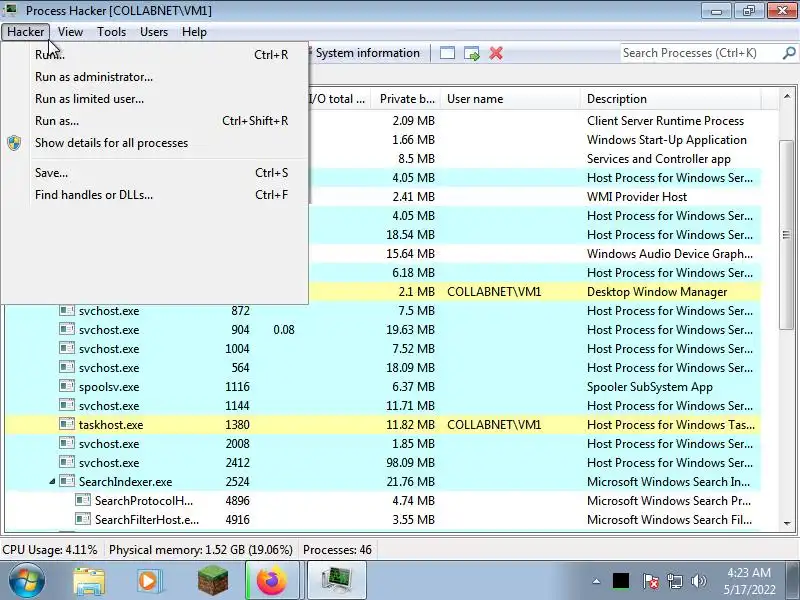Viewport: 800px width, 600px height.
Task: Click the search magnifier icon
Action: point(789,53)
